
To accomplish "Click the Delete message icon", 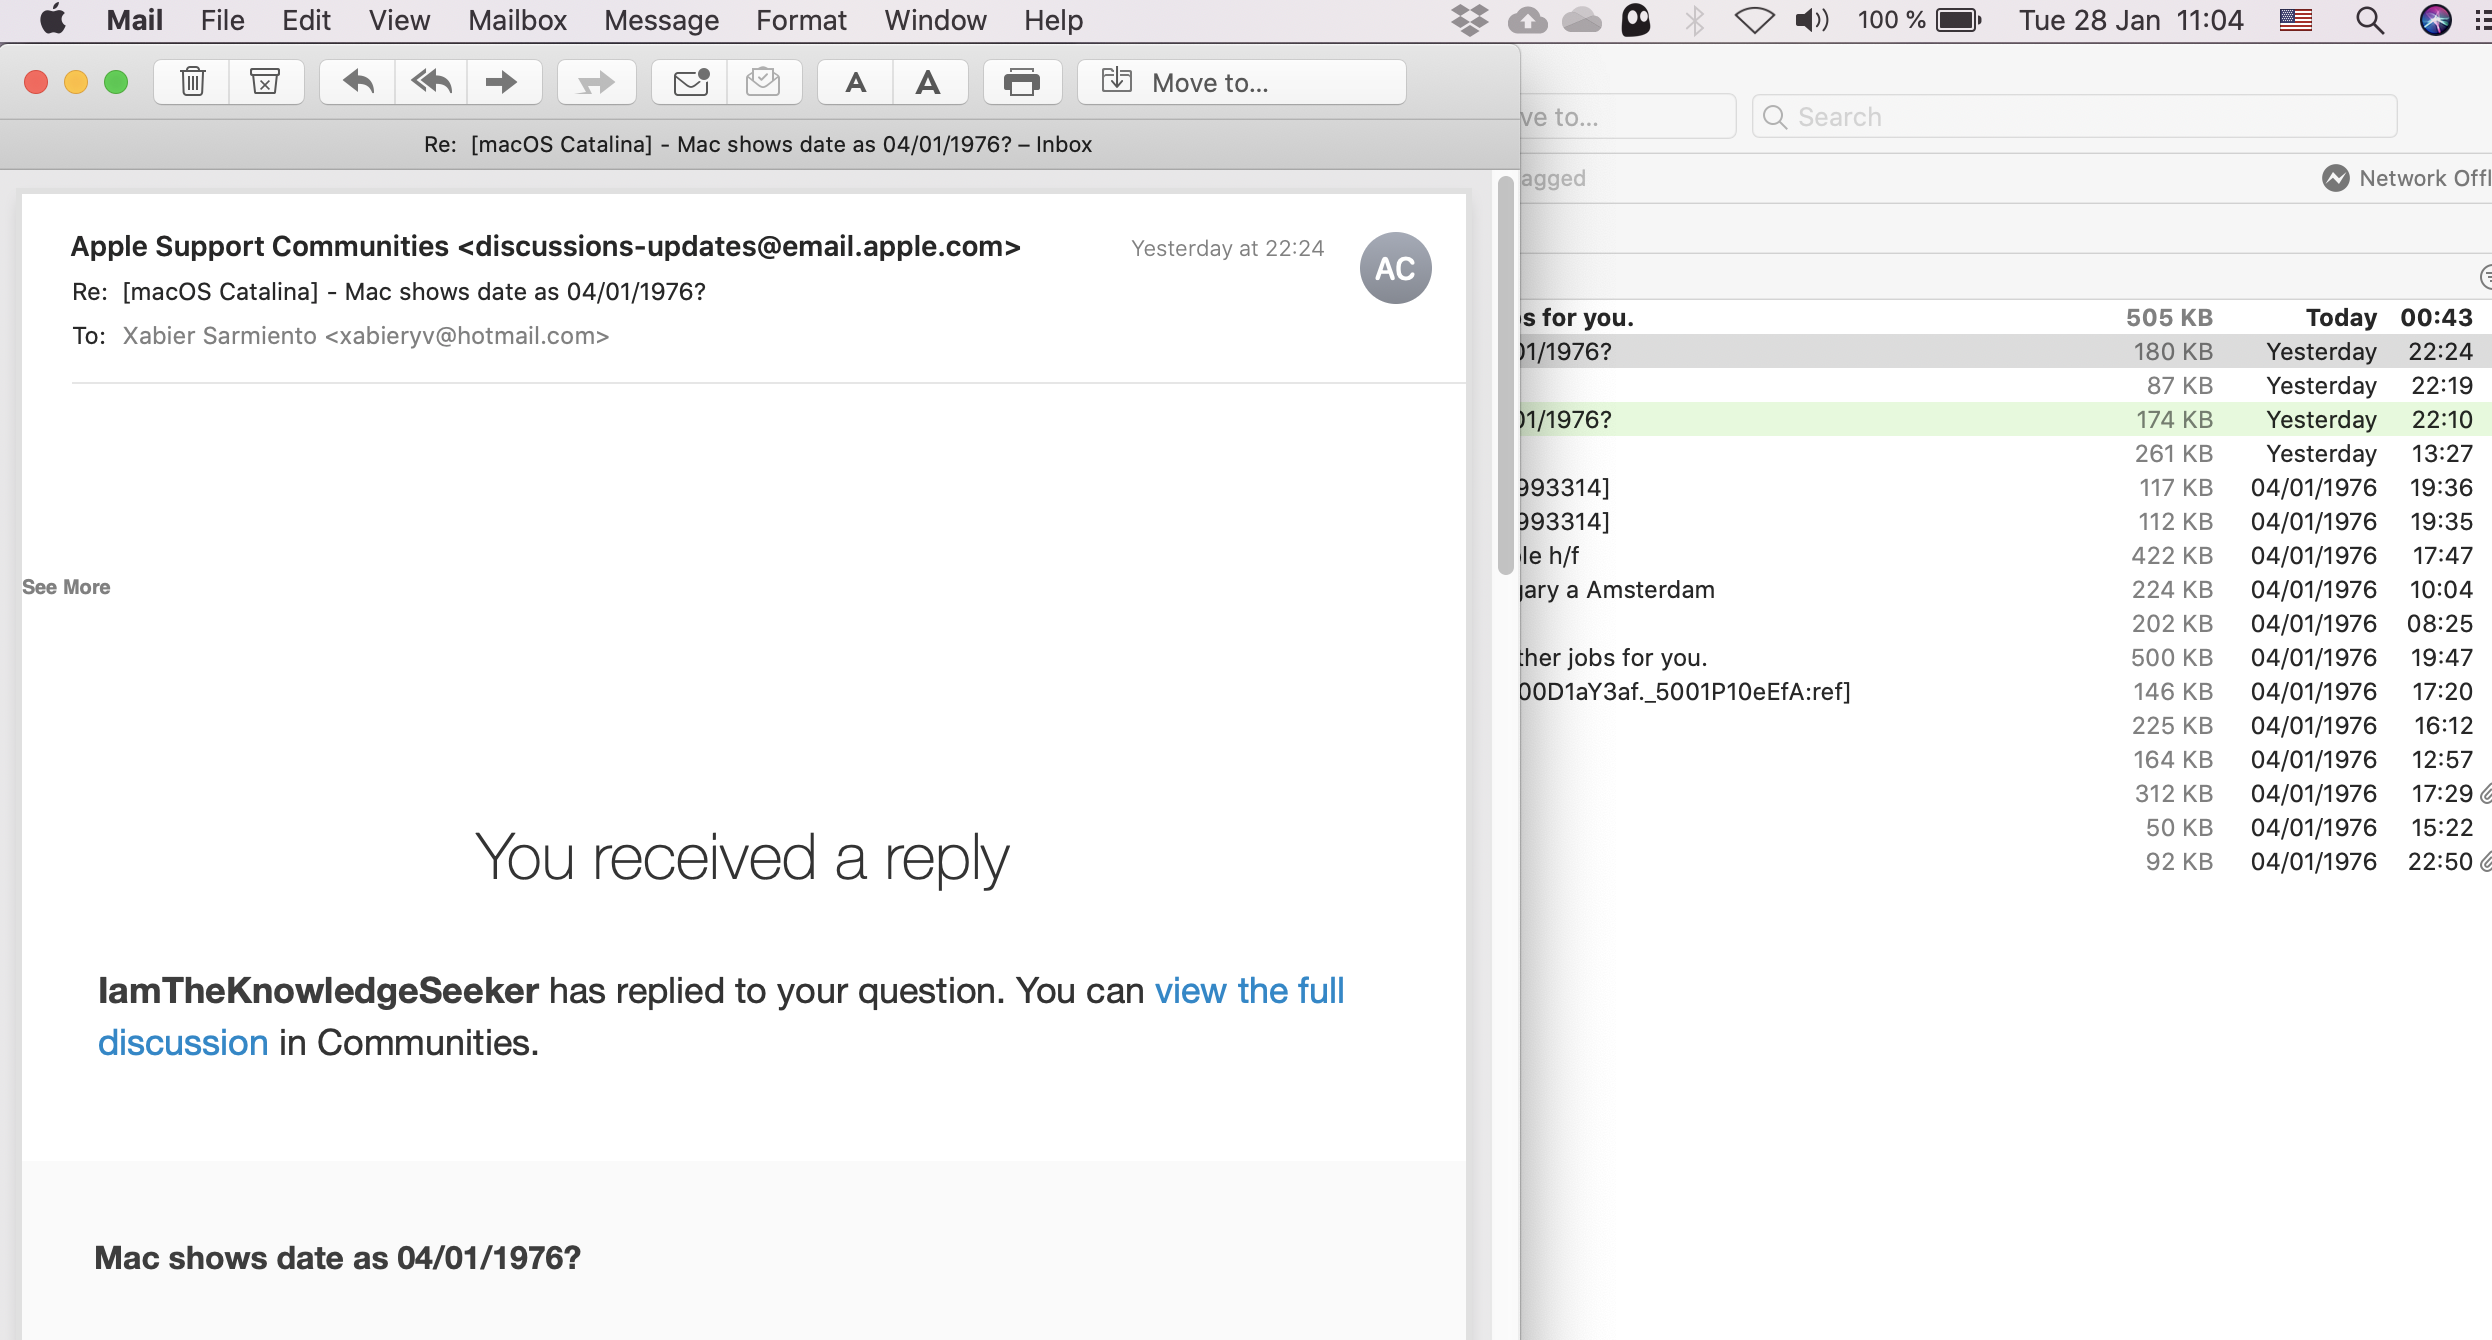I will pos(191,81).
